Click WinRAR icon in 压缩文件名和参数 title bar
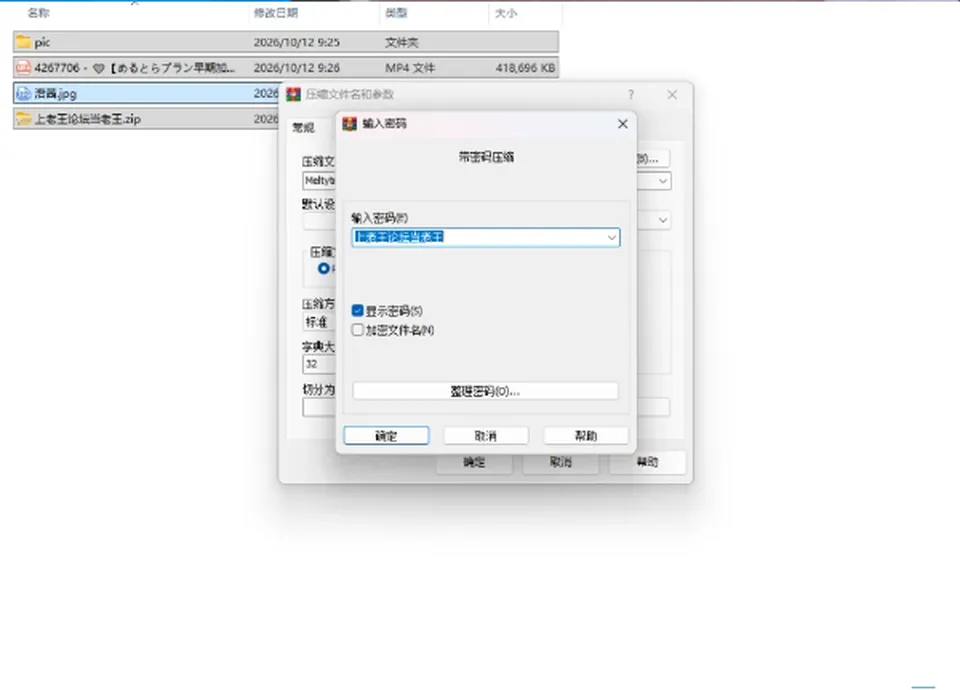This screenshot has width=960, height=690. coord(294,94)
